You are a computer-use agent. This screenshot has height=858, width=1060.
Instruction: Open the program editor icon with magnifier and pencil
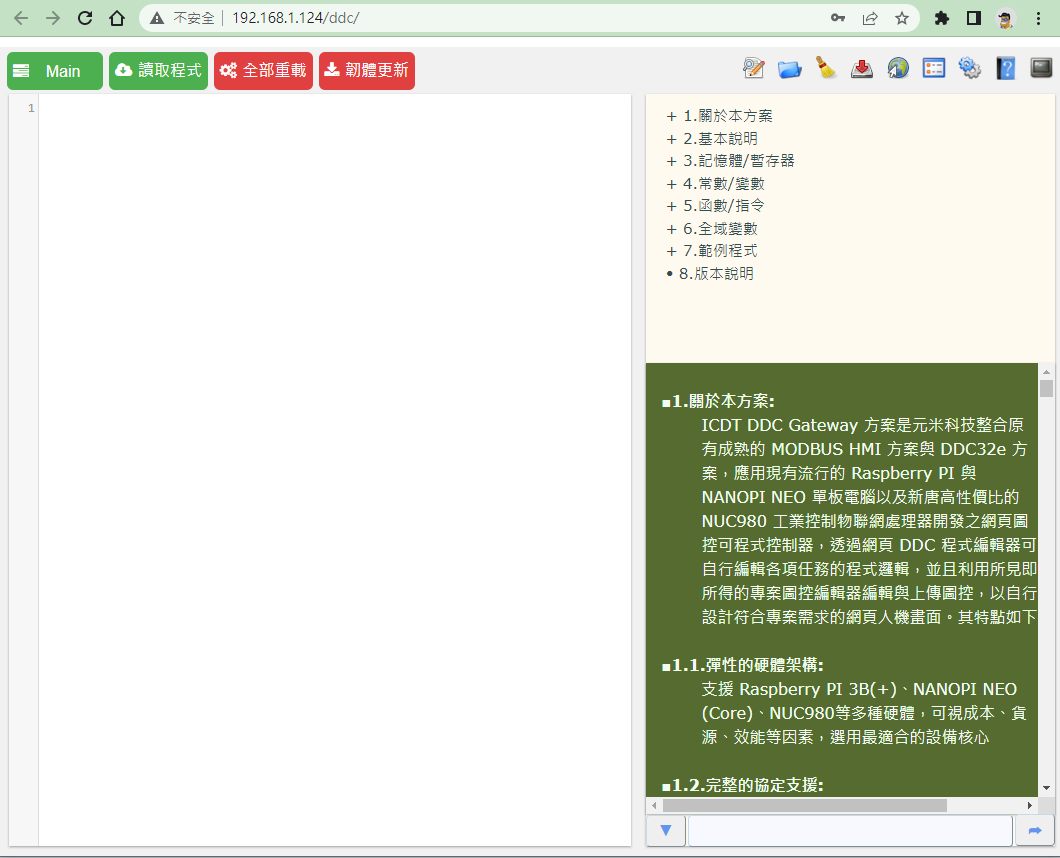tap(753, 69)
